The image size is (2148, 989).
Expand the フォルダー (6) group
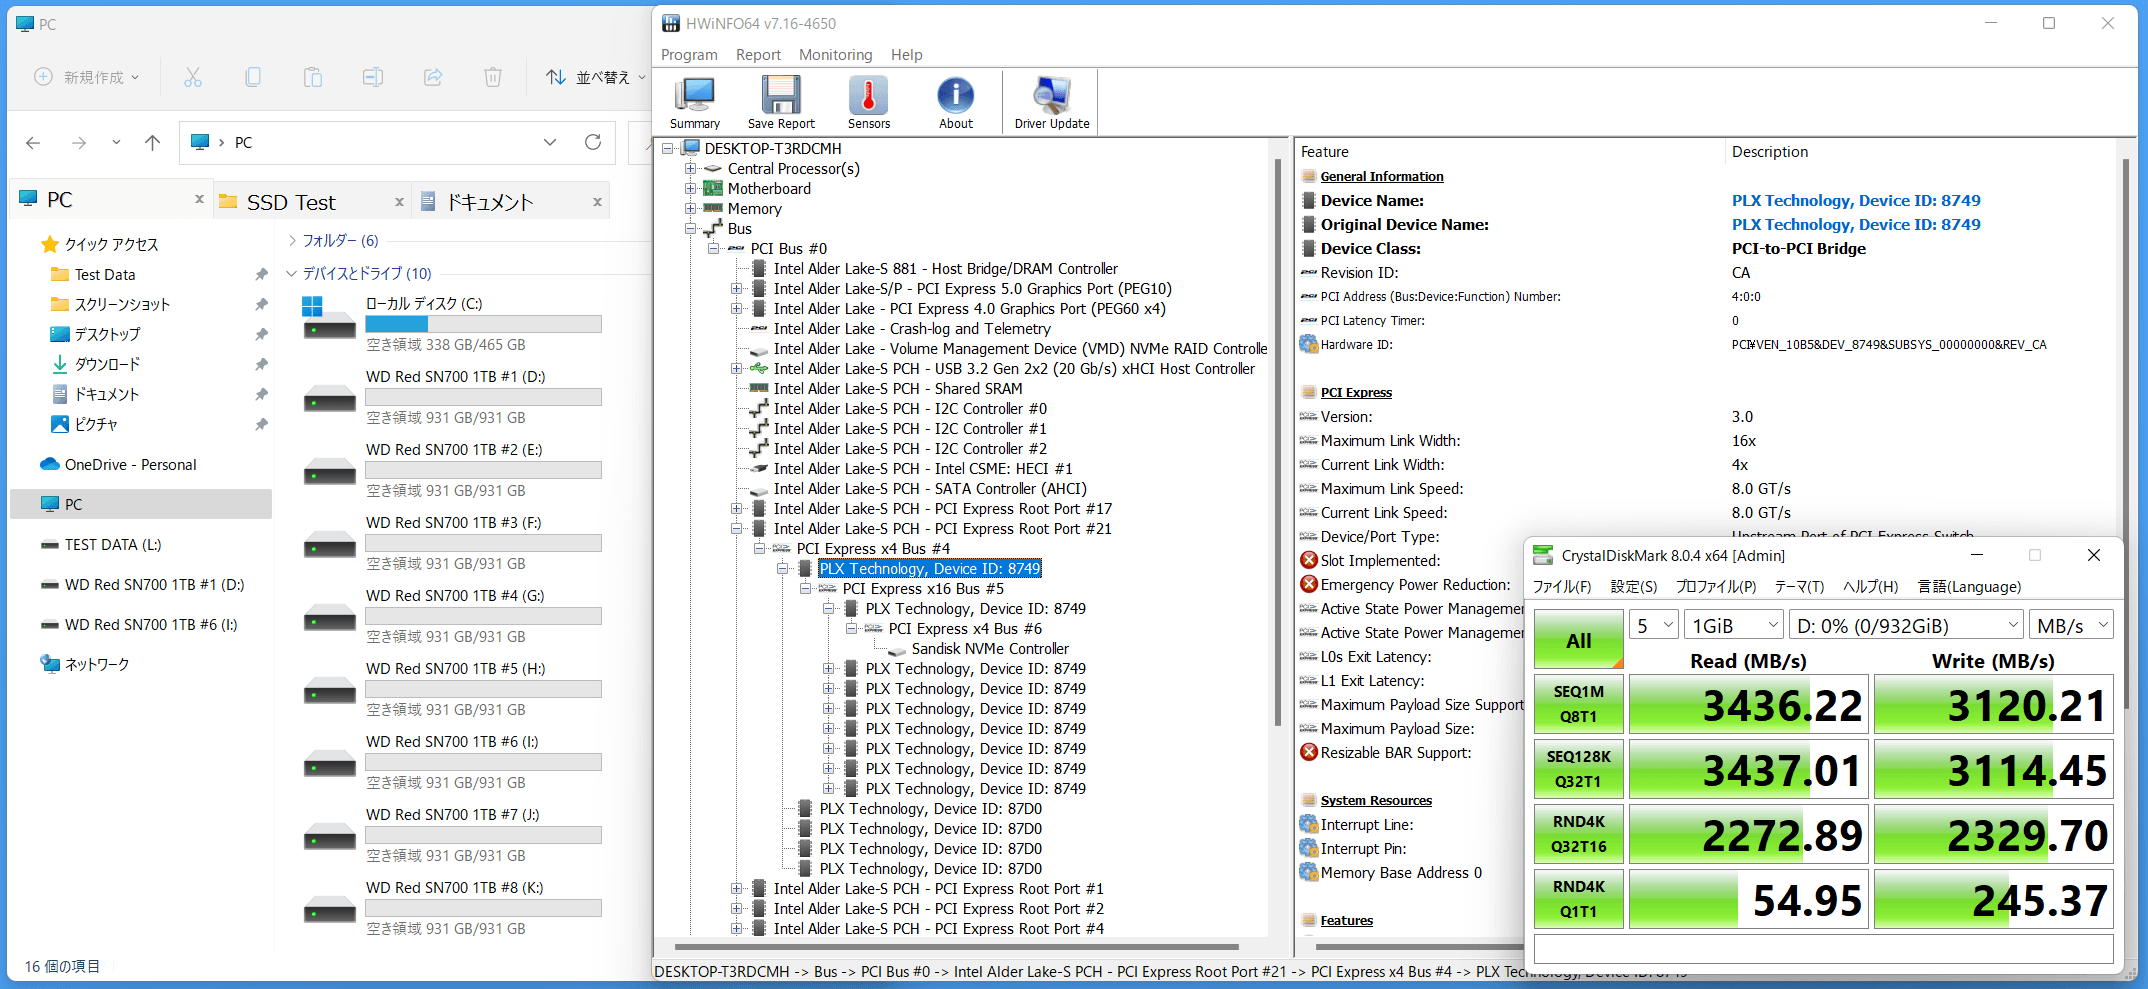click(x=292, y=240)
